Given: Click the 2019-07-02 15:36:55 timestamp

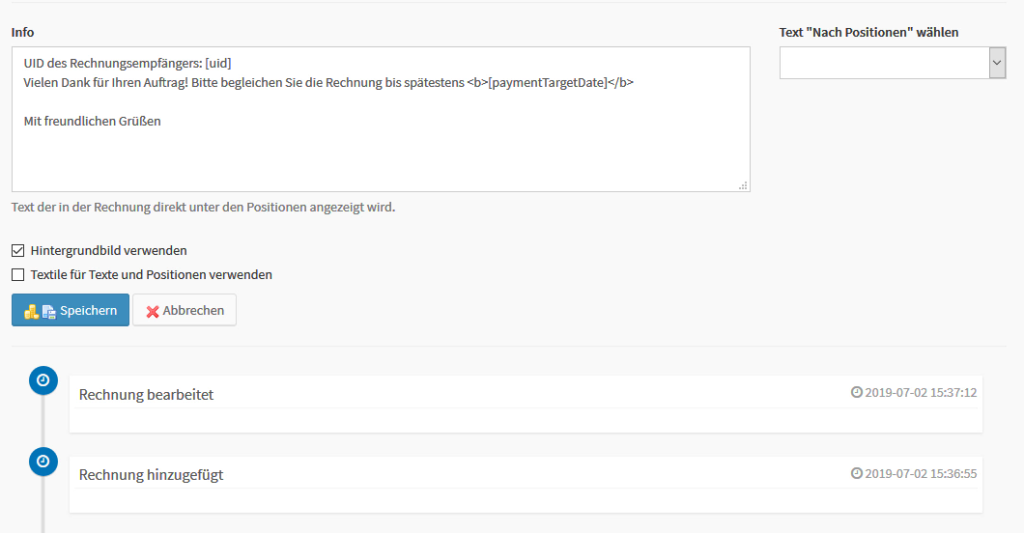Looking at the screenshot, I should tap(921, 473).
